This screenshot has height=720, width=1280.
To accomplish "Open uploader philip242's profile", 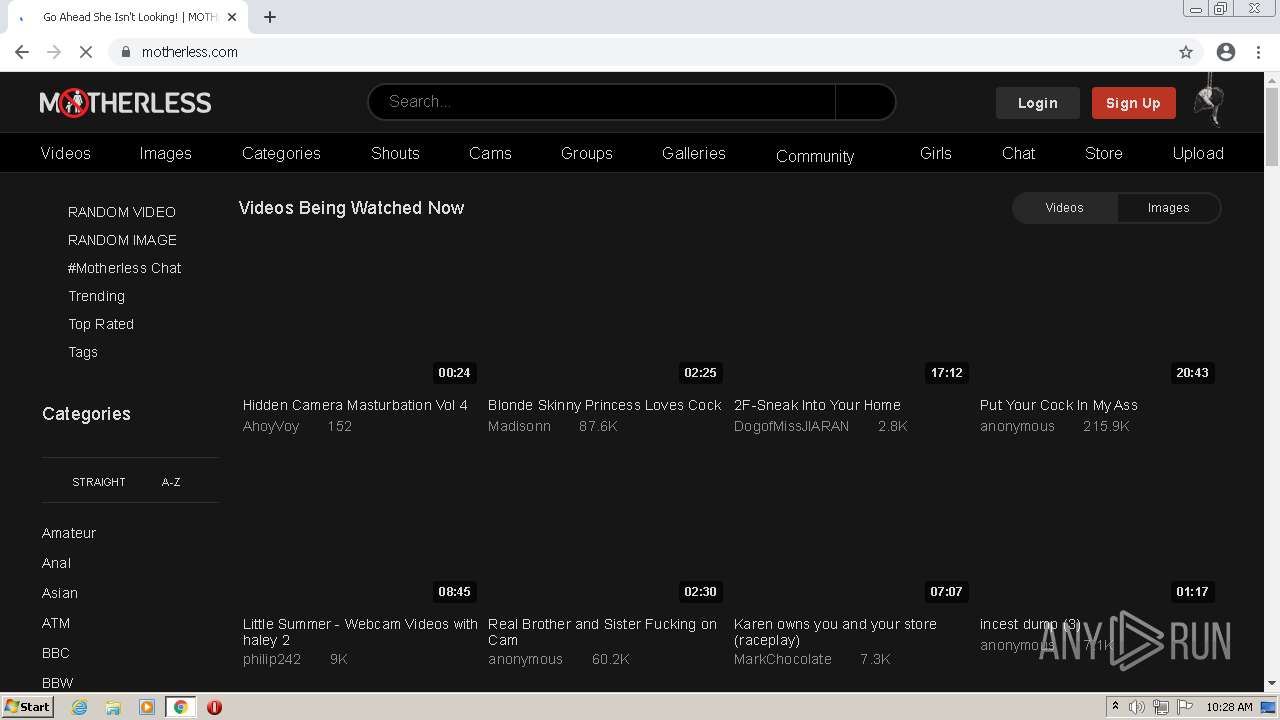I will tap(272, 659).
